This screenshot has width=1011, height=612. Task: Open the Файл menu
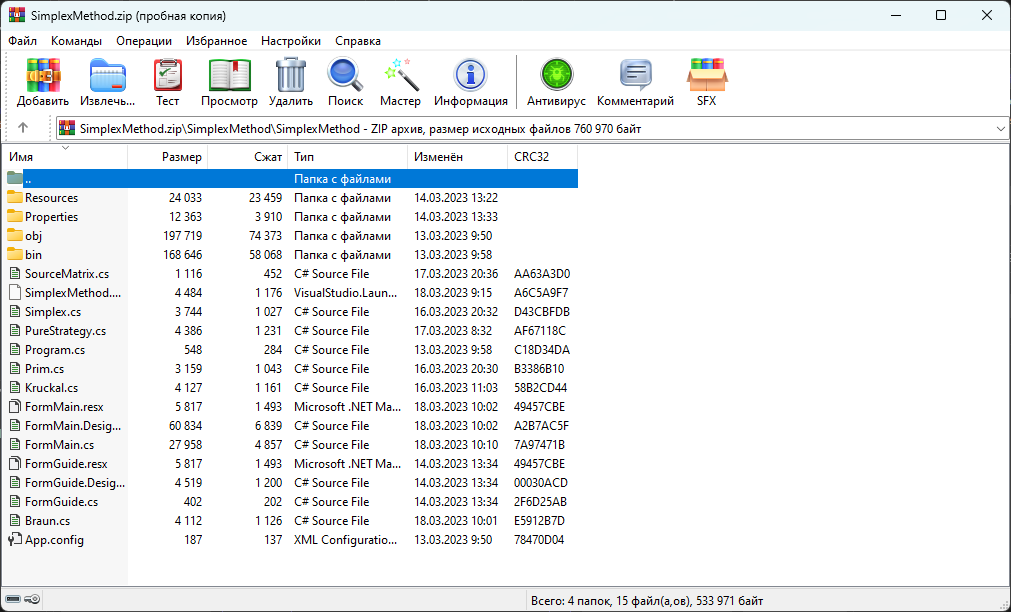(x=22, y=41)
